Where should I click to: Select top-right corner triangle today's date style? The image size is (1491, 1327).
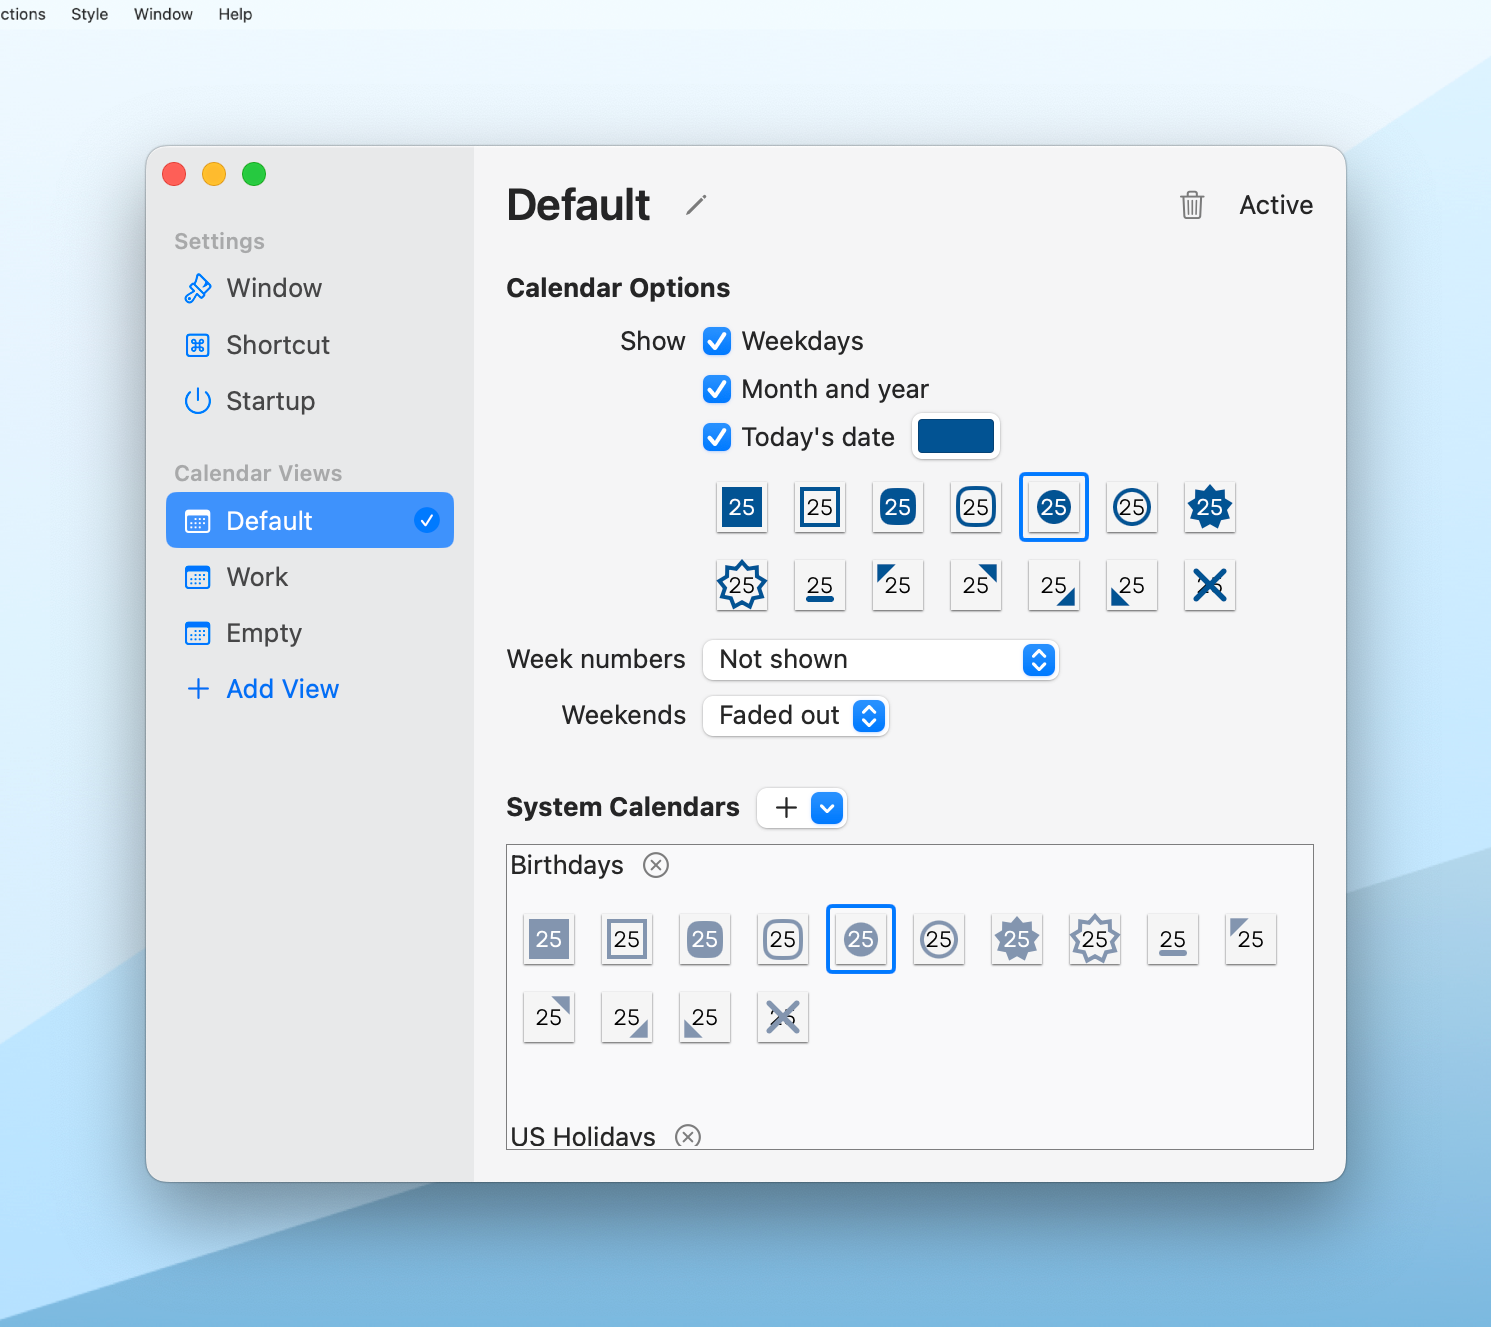coord(976,585)
